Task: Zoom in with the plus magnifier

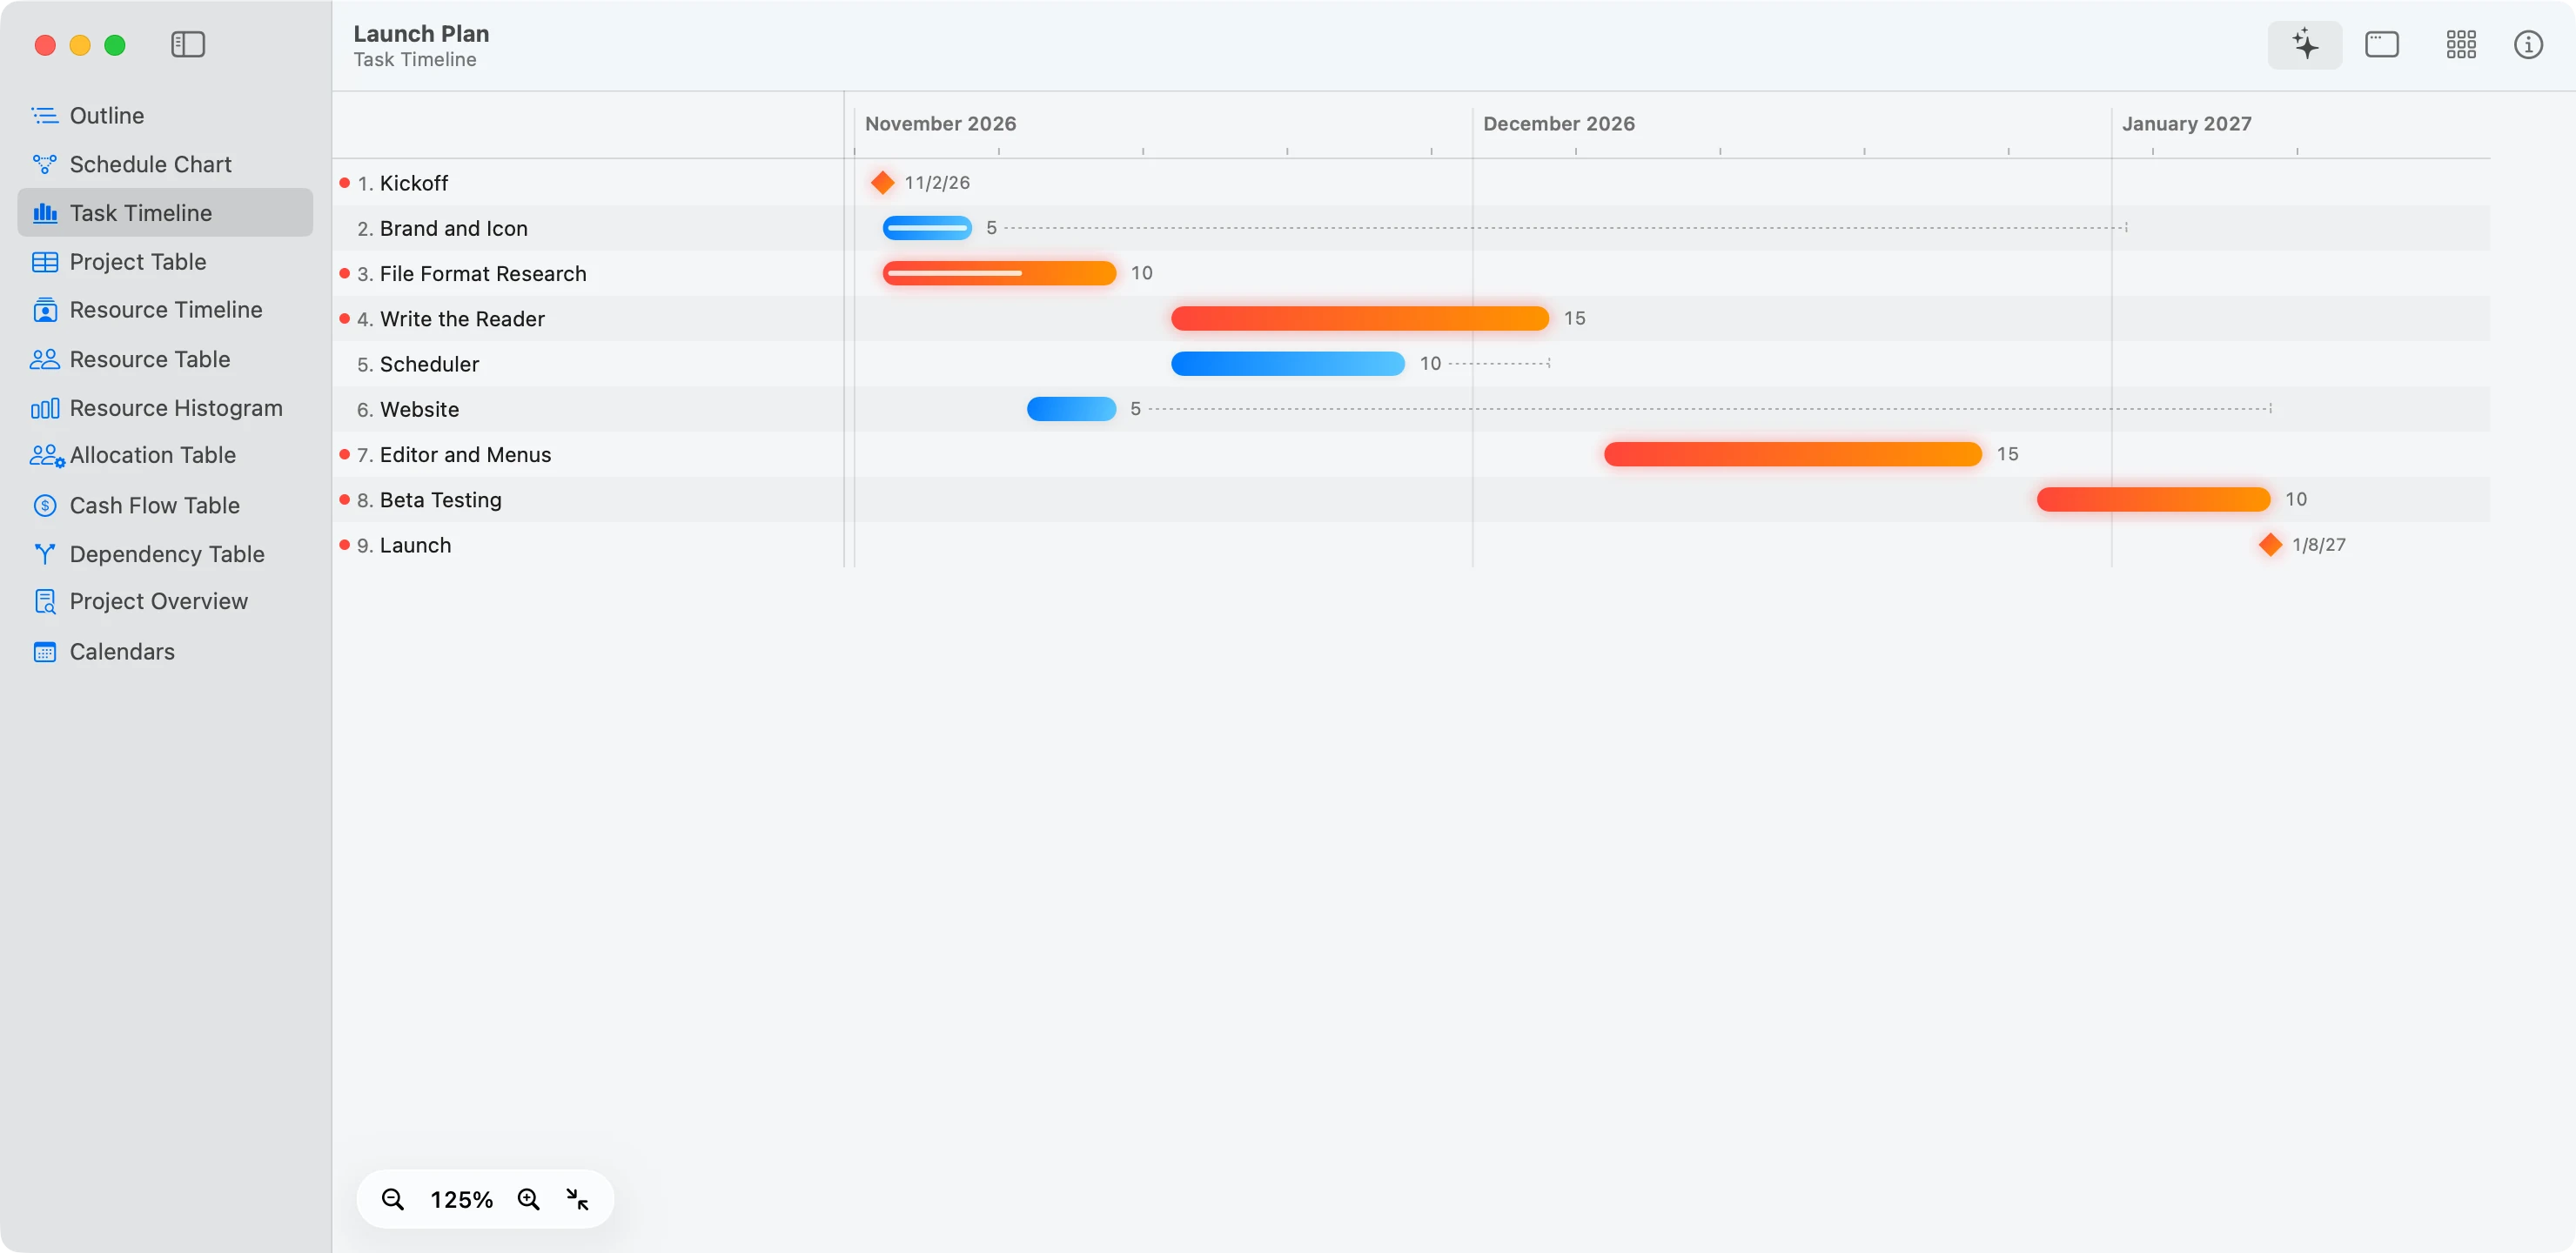Action: (x=529, y=1199)
